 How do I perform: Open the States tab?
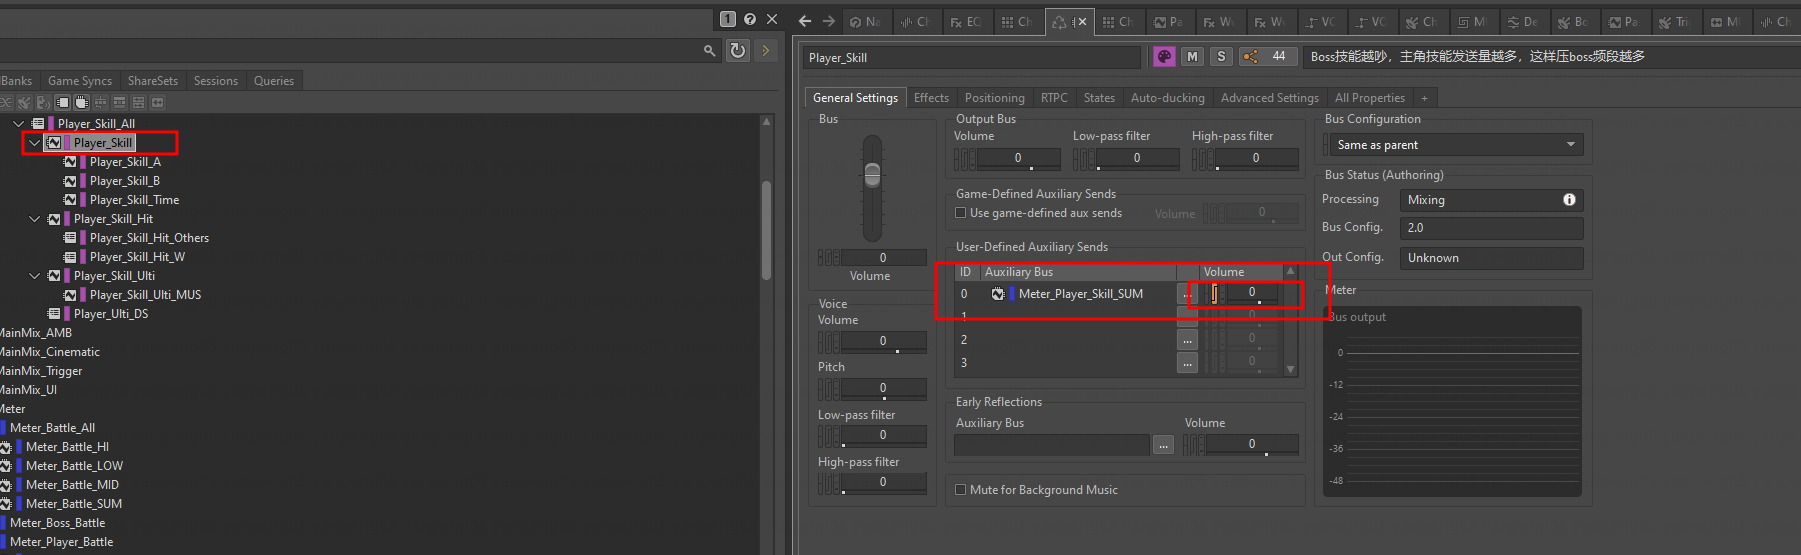[1099, 98]
